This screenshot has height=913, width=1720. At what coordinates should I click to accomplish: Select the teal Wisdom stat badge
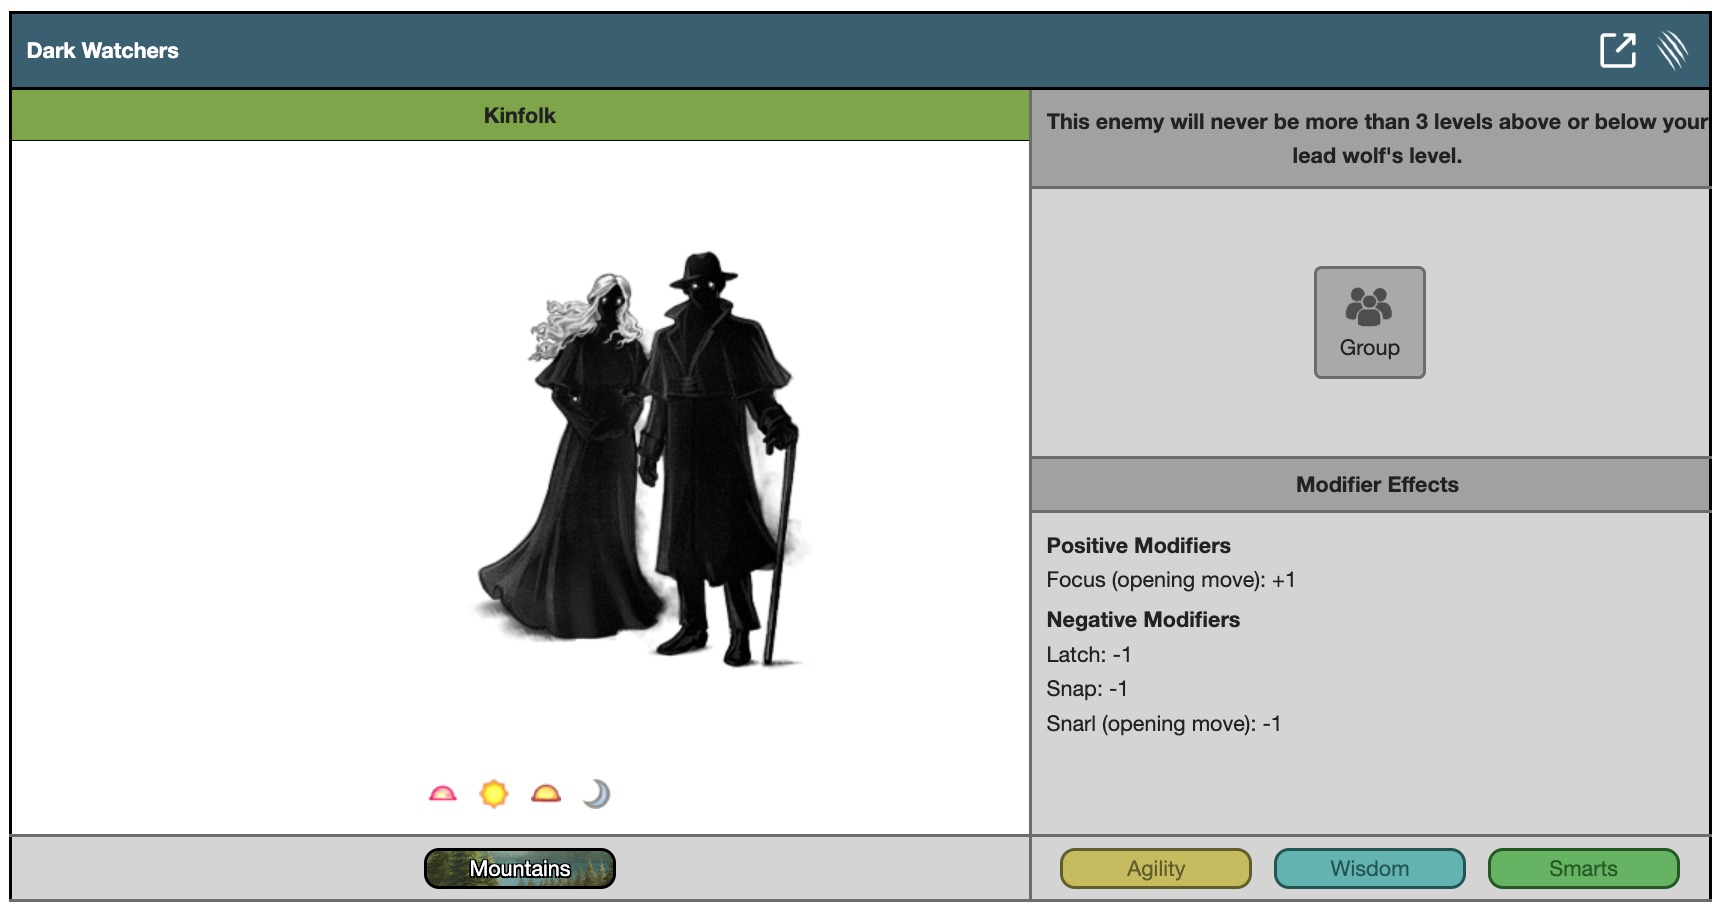pyautogui.click(x=1369, y=868)
